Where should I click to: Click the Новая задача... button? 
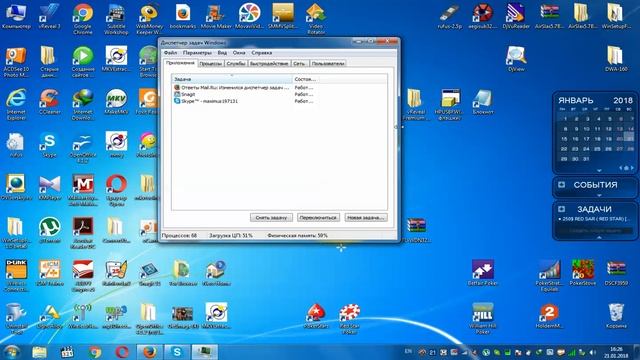click(x=366, y=218)
